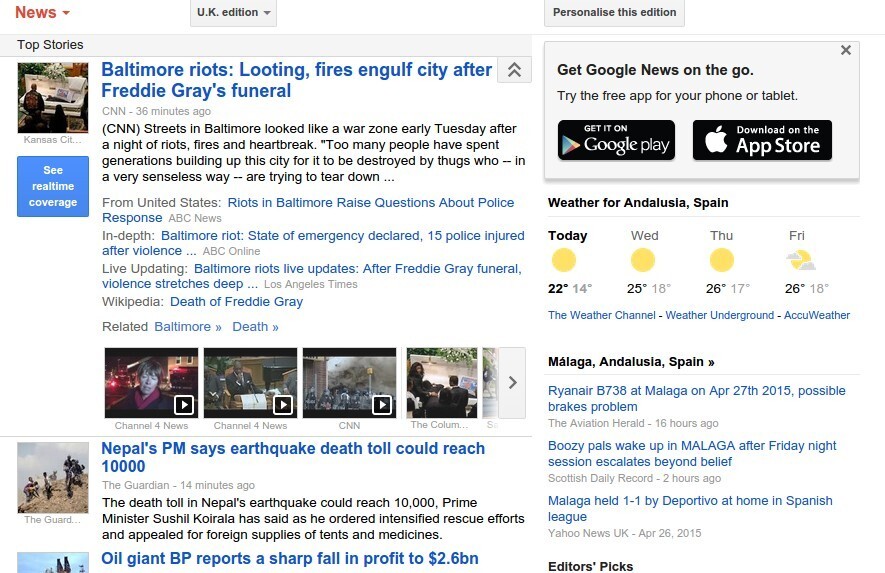Image resolution: width=885 pixels, height=573 pixels.
Task: Open The Weather Channel link
Action: tap(602, 316)
